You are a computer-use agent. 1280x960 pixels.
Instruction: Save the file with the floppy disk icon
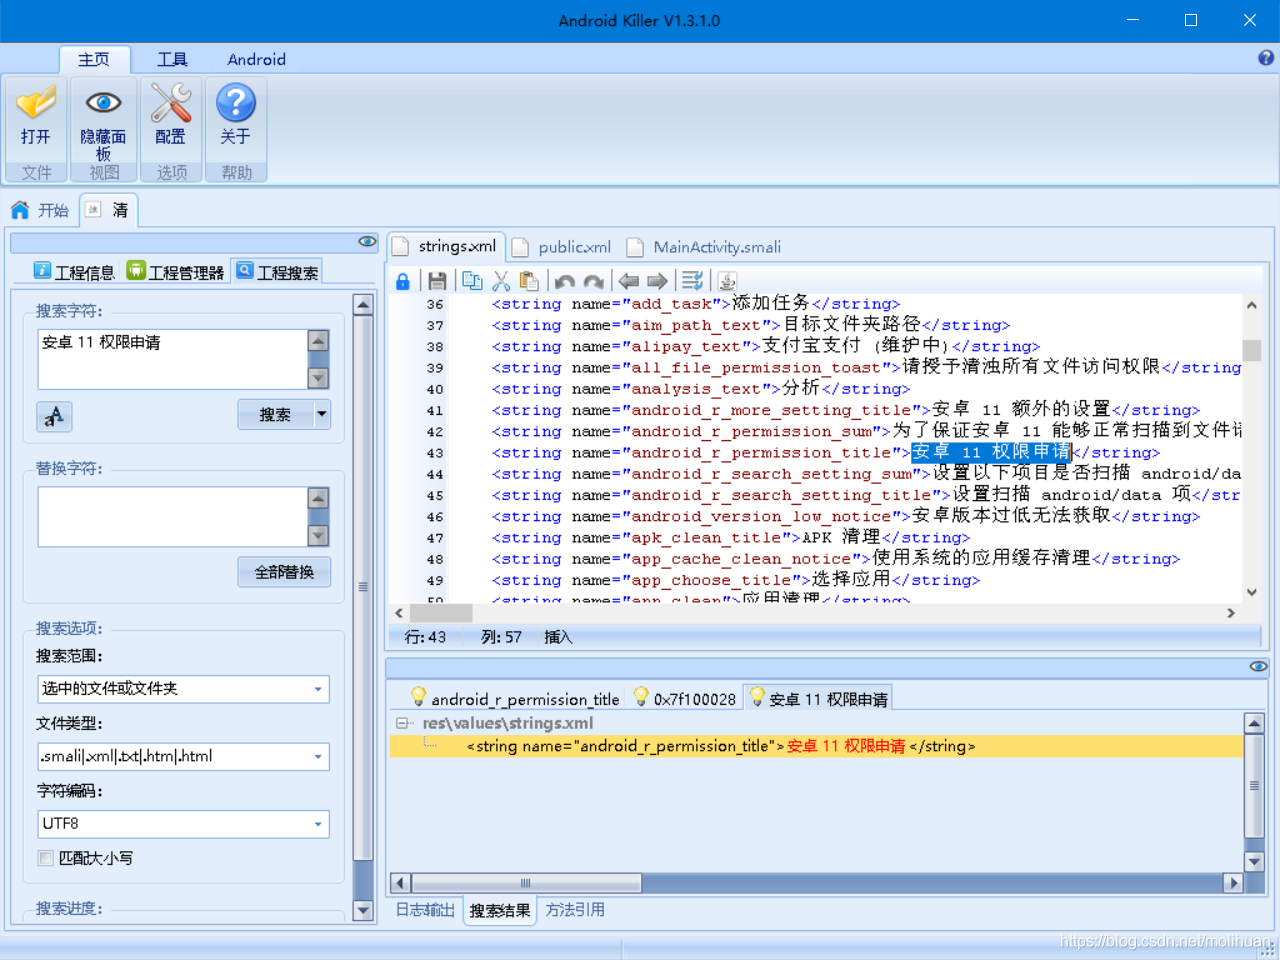point(437,282)
